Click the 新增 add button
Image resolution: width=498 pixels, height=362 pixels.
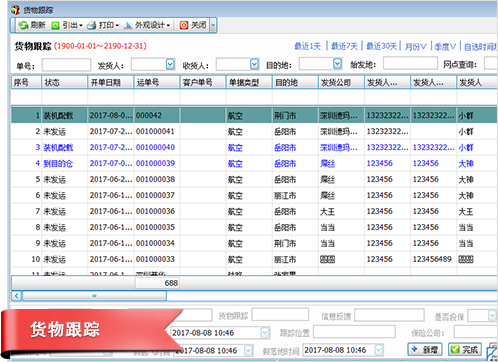(425, 349)
